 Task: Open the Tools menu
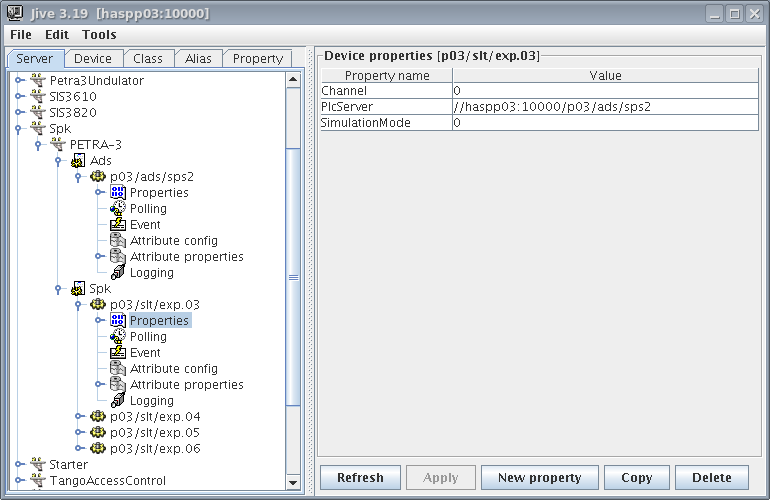pos(99,34)
